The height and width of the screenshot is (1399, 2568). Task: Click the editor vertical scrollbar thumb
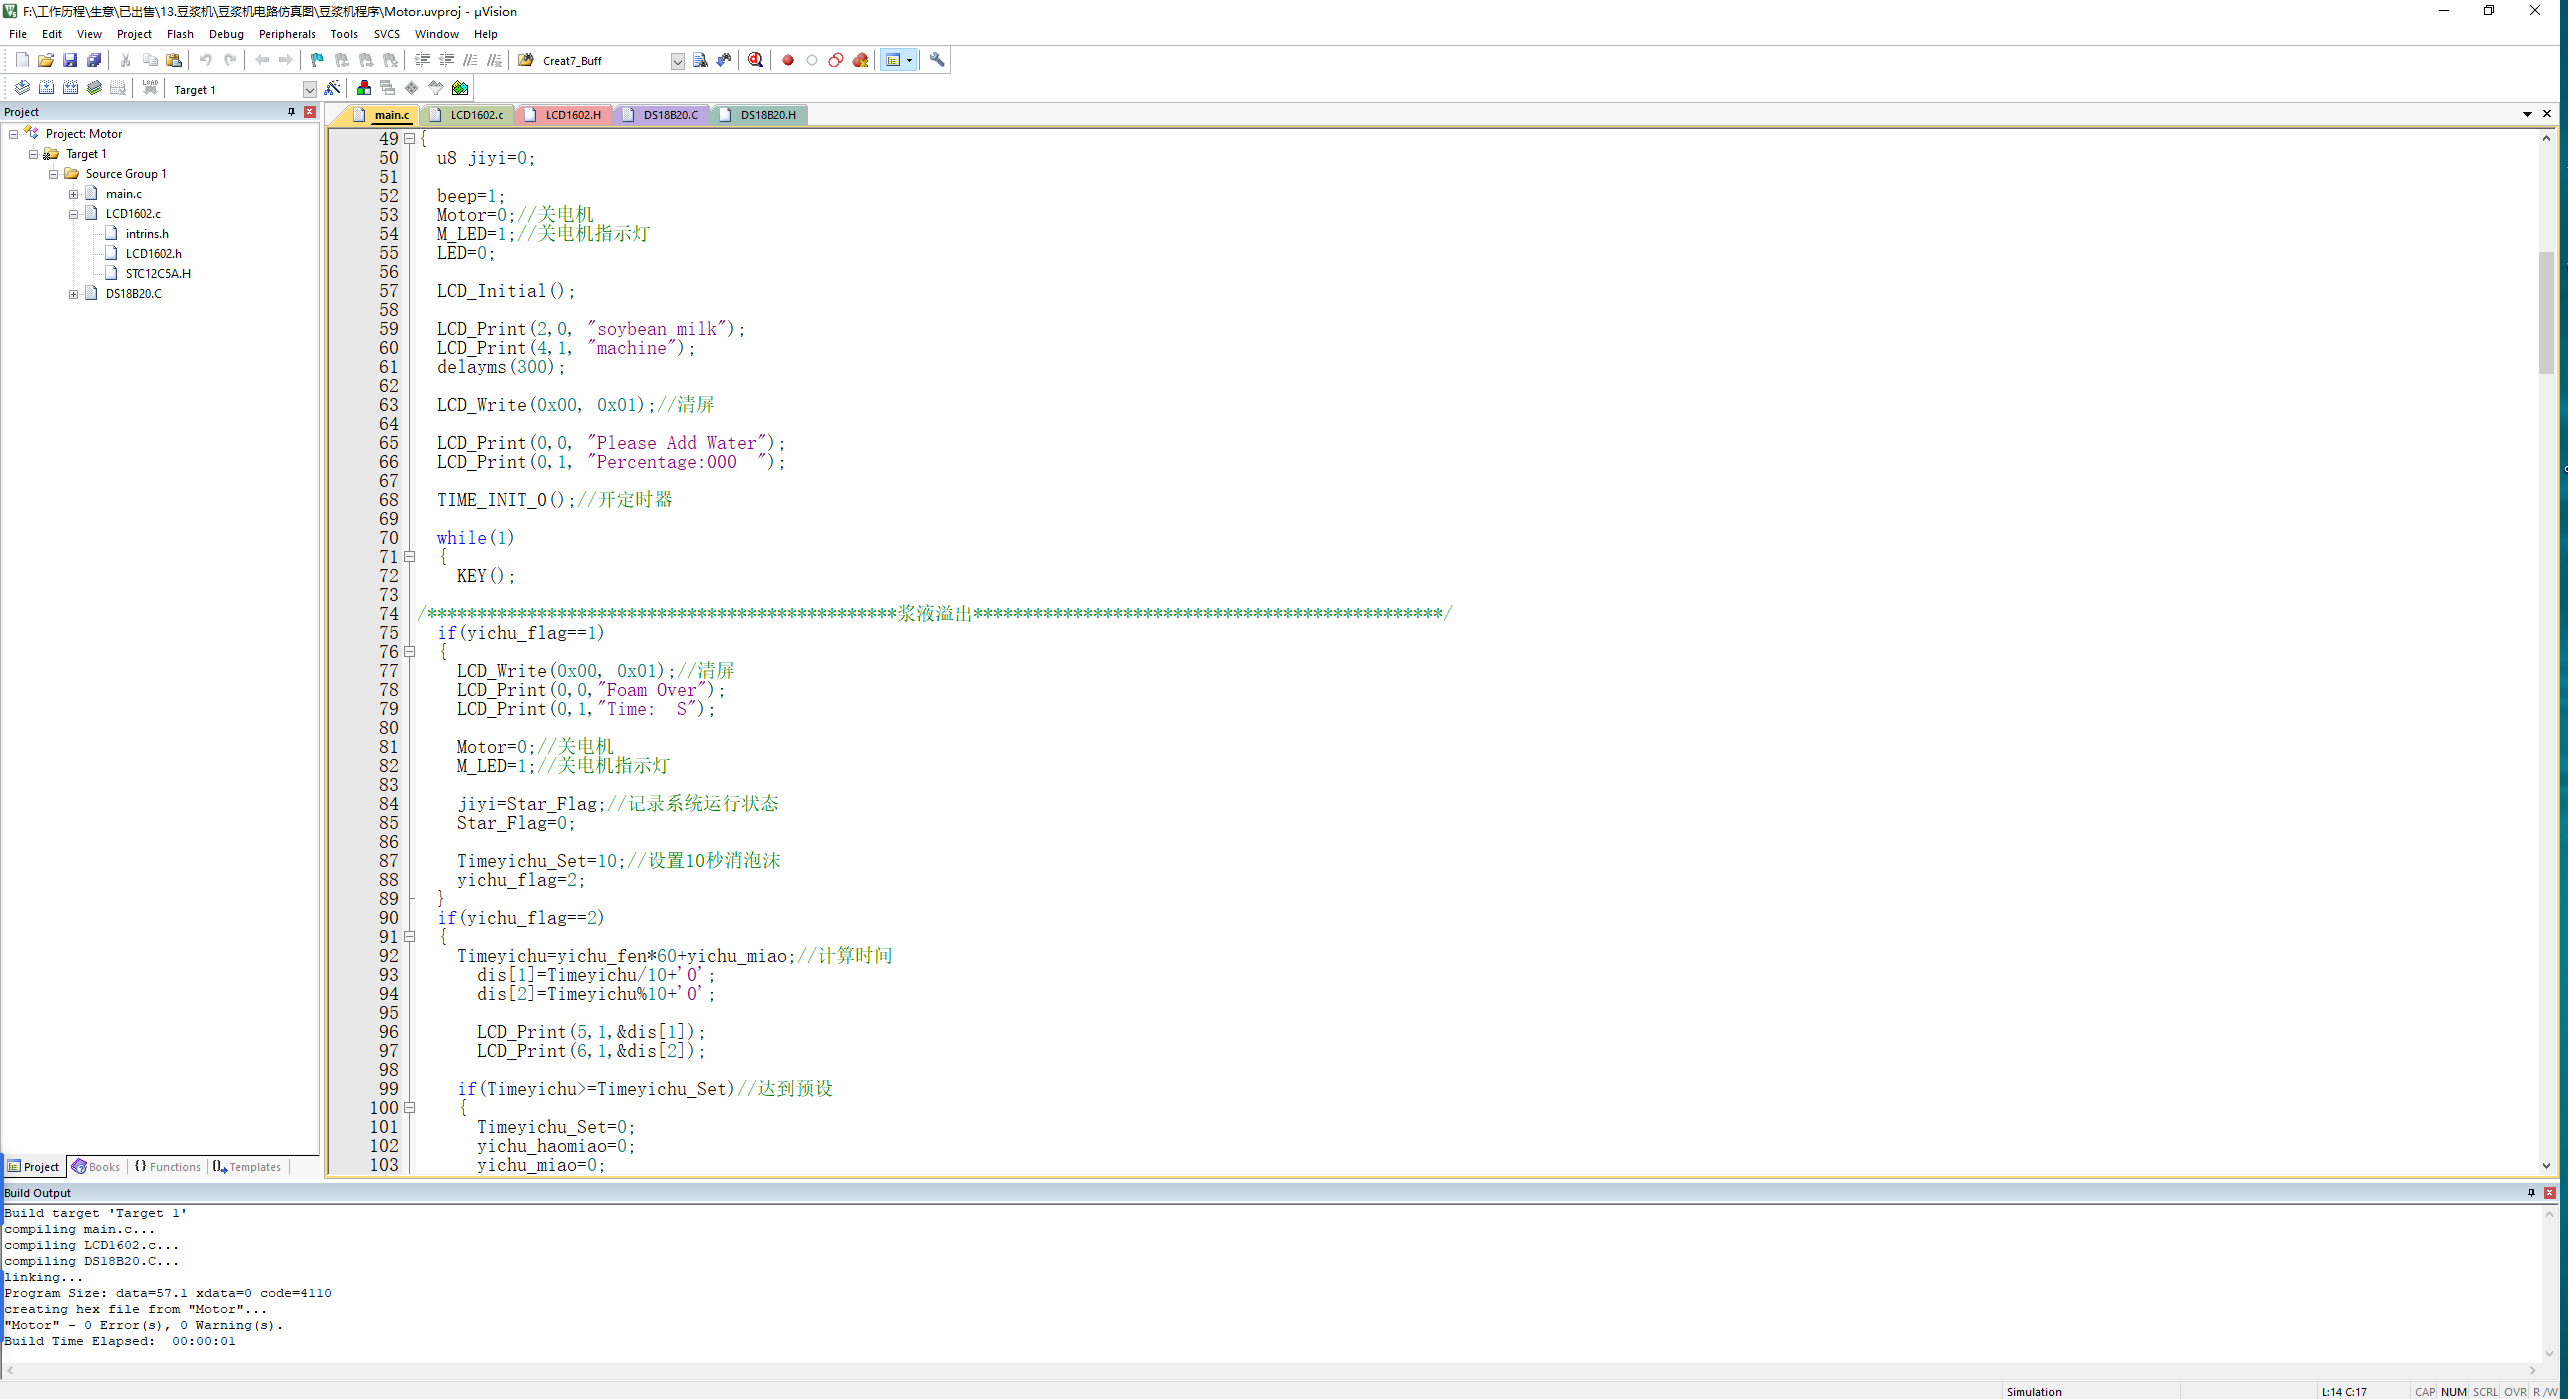pyautogui.click(x=2546, y=313)
